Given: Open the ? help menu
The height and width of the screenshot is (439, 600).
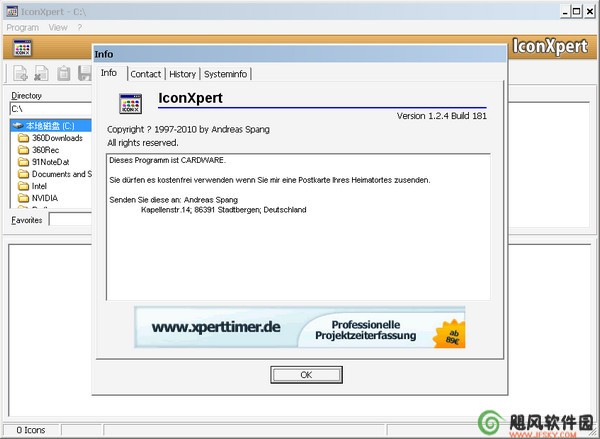Looking at the screenshot, I should point(80,28).
